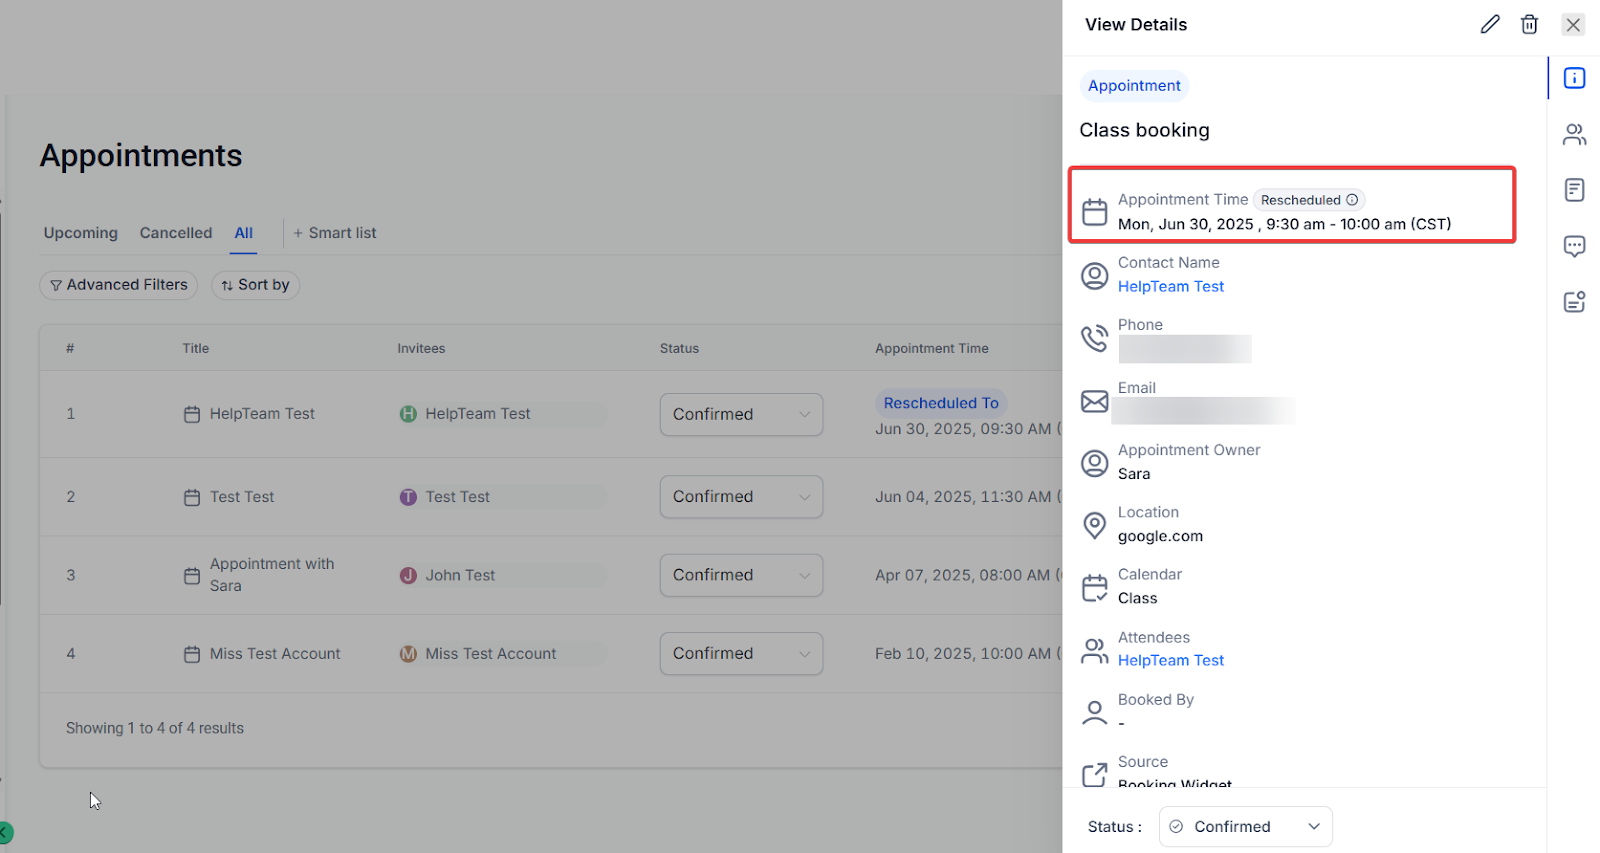Click the Advanced Filters button
The width and height of the screenshot is (1600, 853).
(x=119, y=285)
